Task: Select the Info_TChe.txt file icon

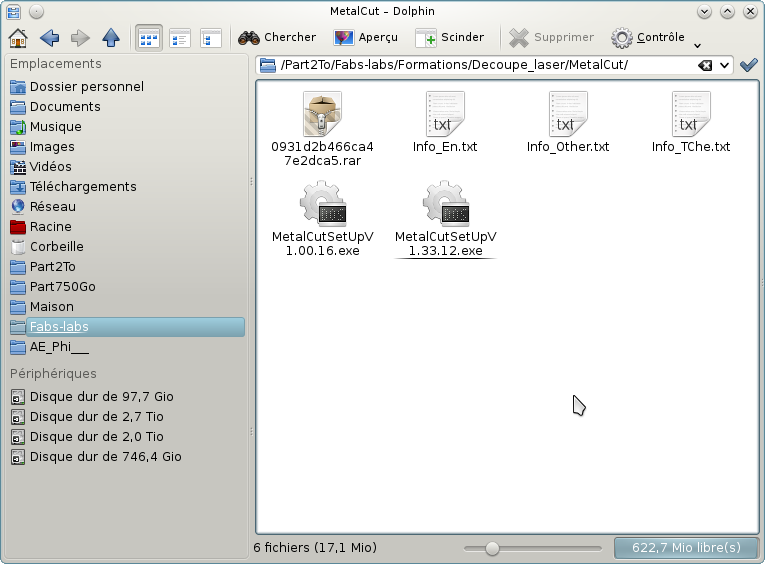Action: [x=691, y=115]
